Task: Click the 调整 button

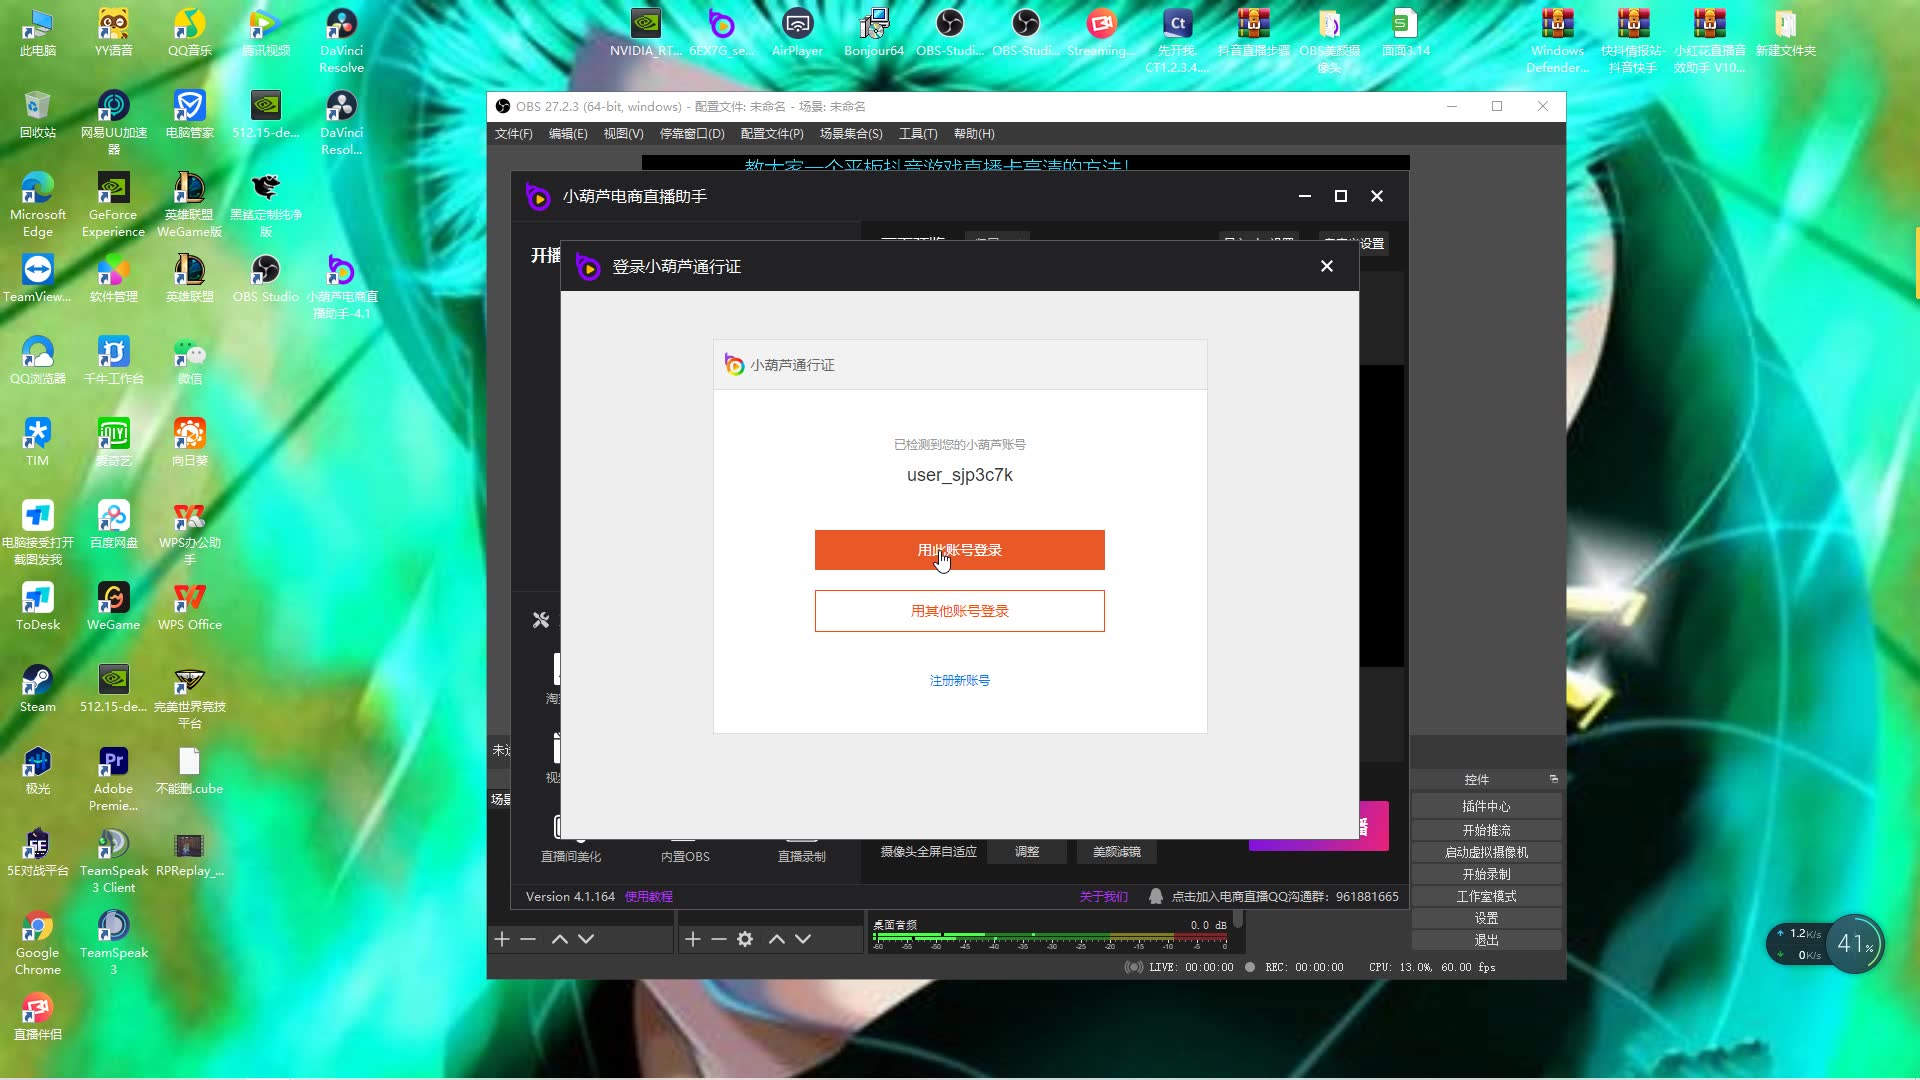Action: [x=1027, y=852]
